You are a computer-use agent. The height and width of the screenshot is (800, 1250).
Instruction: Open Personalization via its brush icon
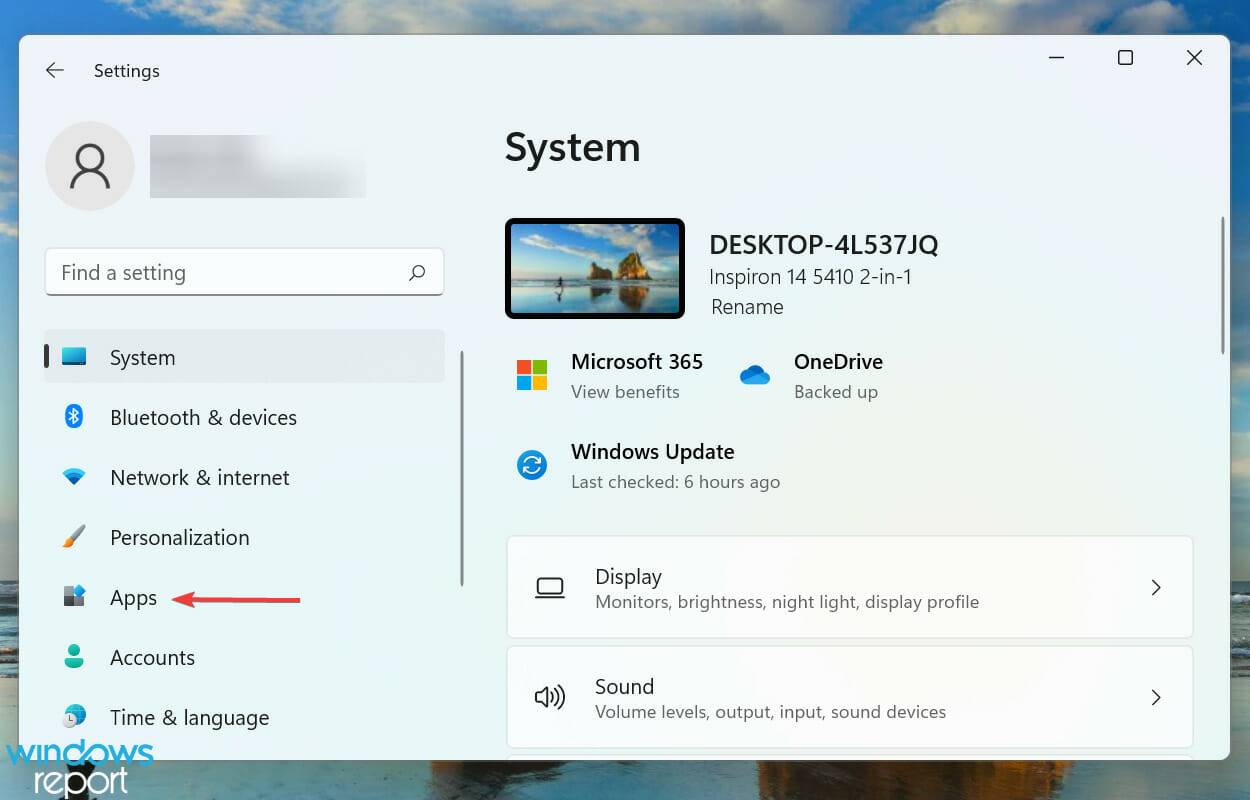74,537
